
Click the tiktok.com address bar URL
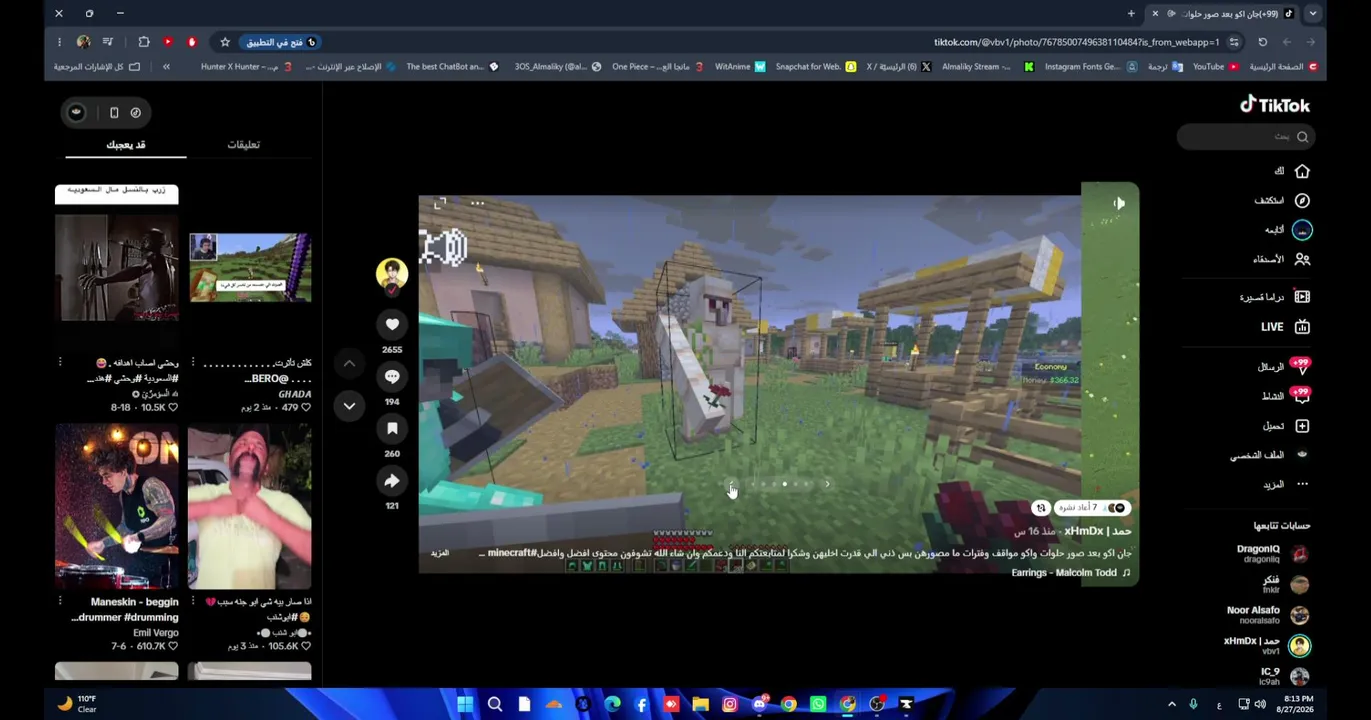click(1076, 42)
